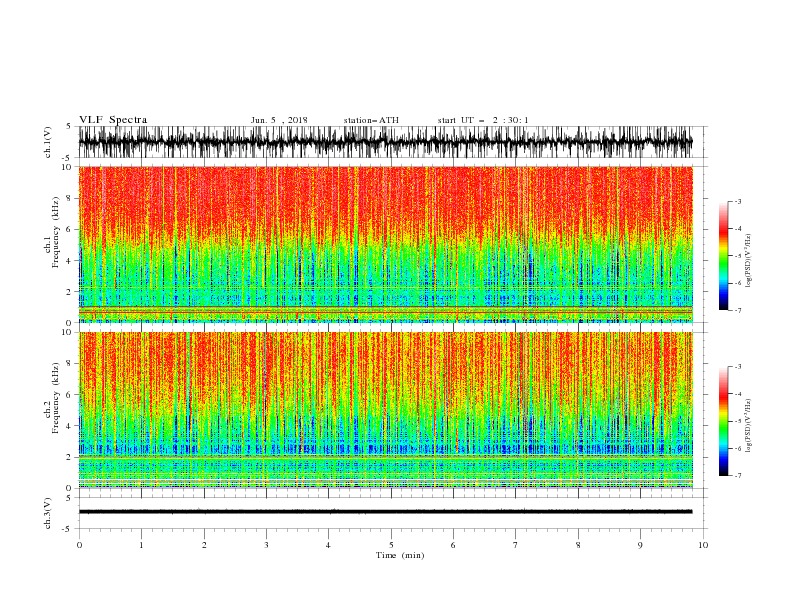Click the "-5" value on the ch.2 colorbar
The width and height of the screenshot is (792, 612).
[x=737, y=421]
